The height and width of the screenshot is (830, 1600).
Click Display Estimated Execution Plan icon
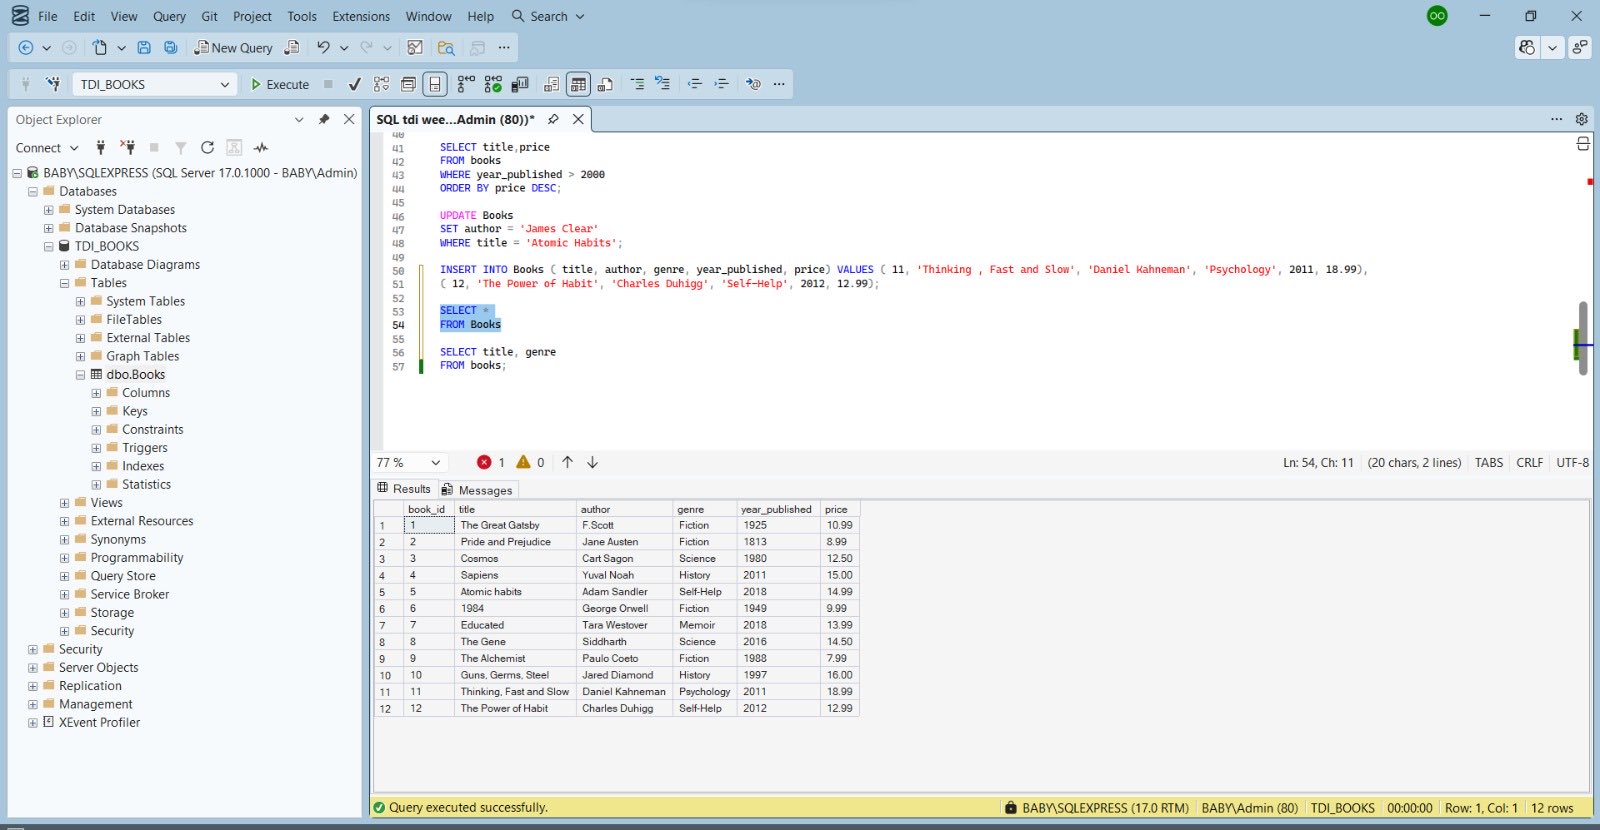coord(381,85)
